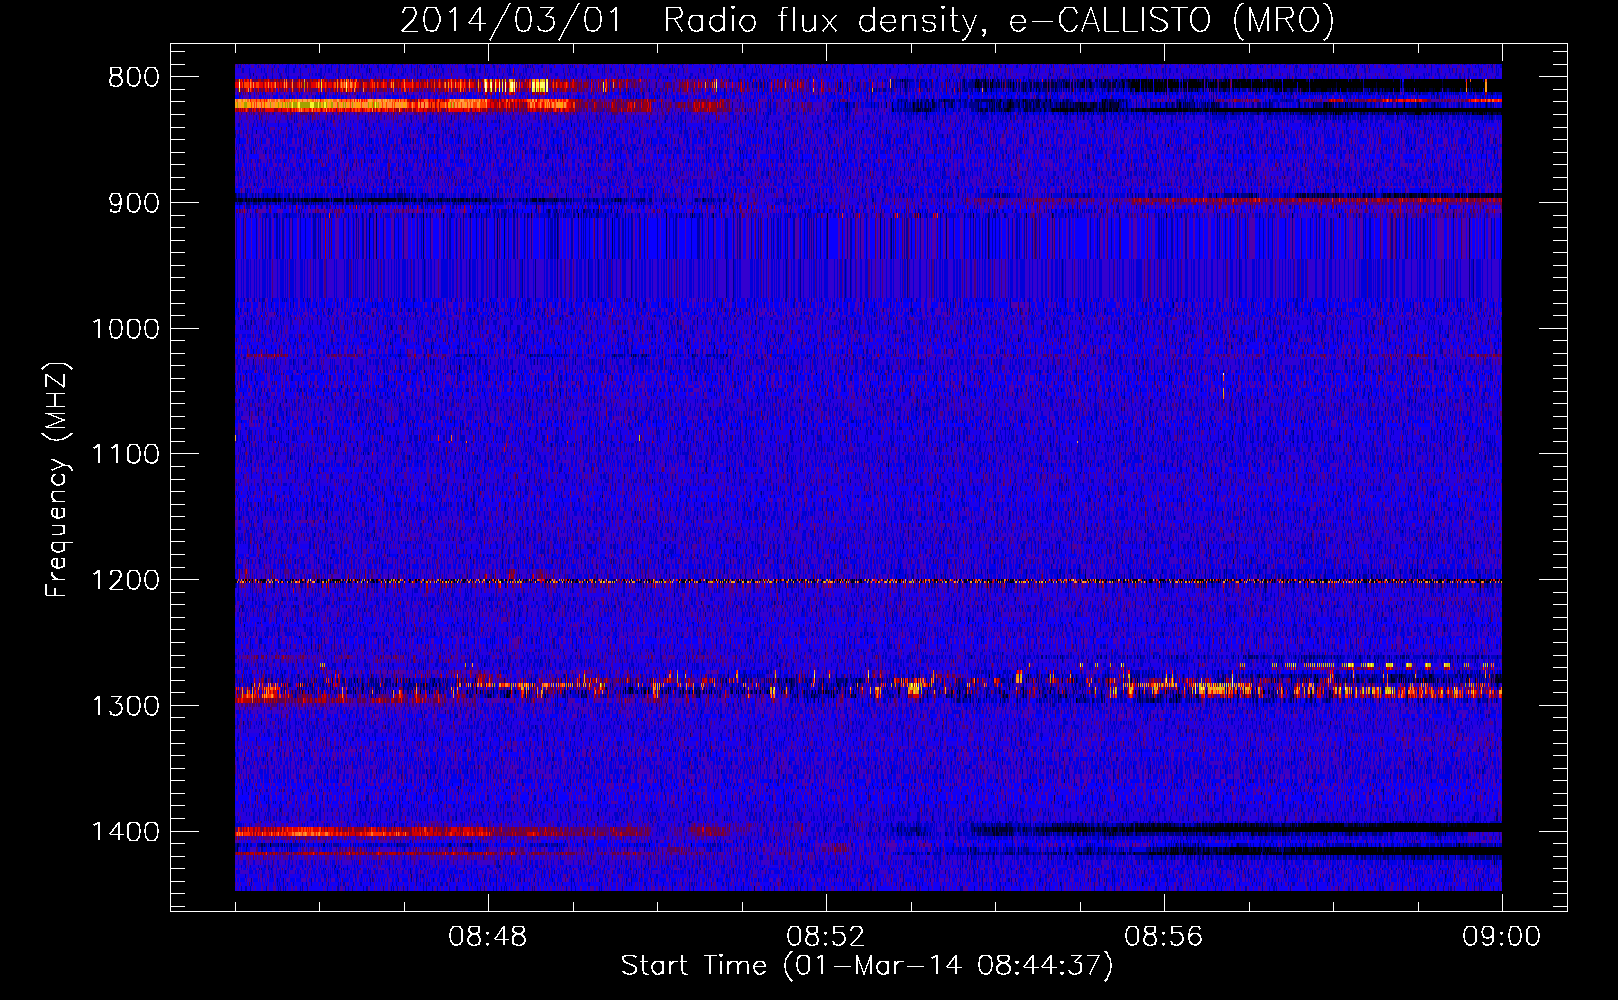Click the '1000' frequency axis label
The width and height of the screenshot is (1618, 1000).
[x=126, y=329]
